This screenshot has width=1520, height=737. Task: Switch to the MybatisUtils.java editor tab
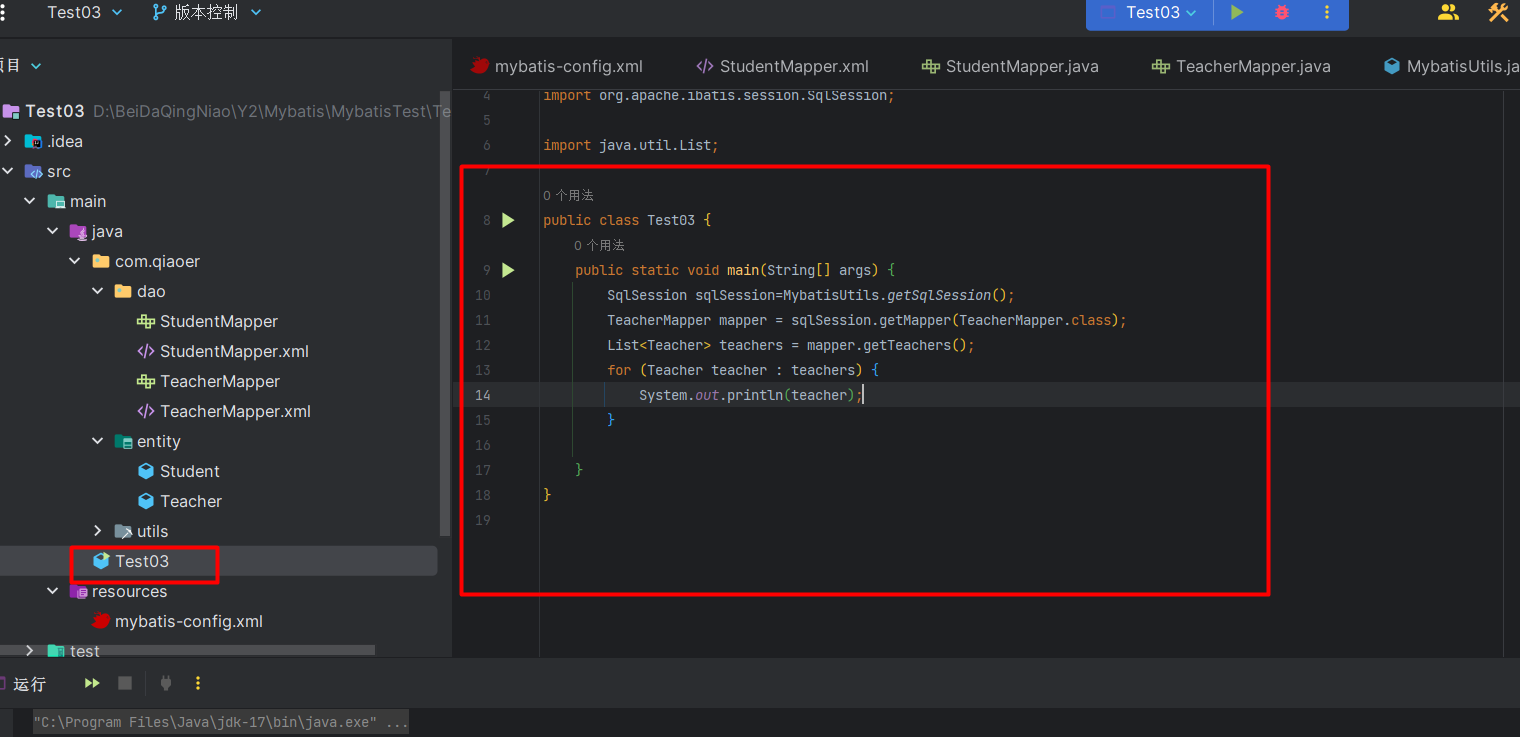point(1451,67)
